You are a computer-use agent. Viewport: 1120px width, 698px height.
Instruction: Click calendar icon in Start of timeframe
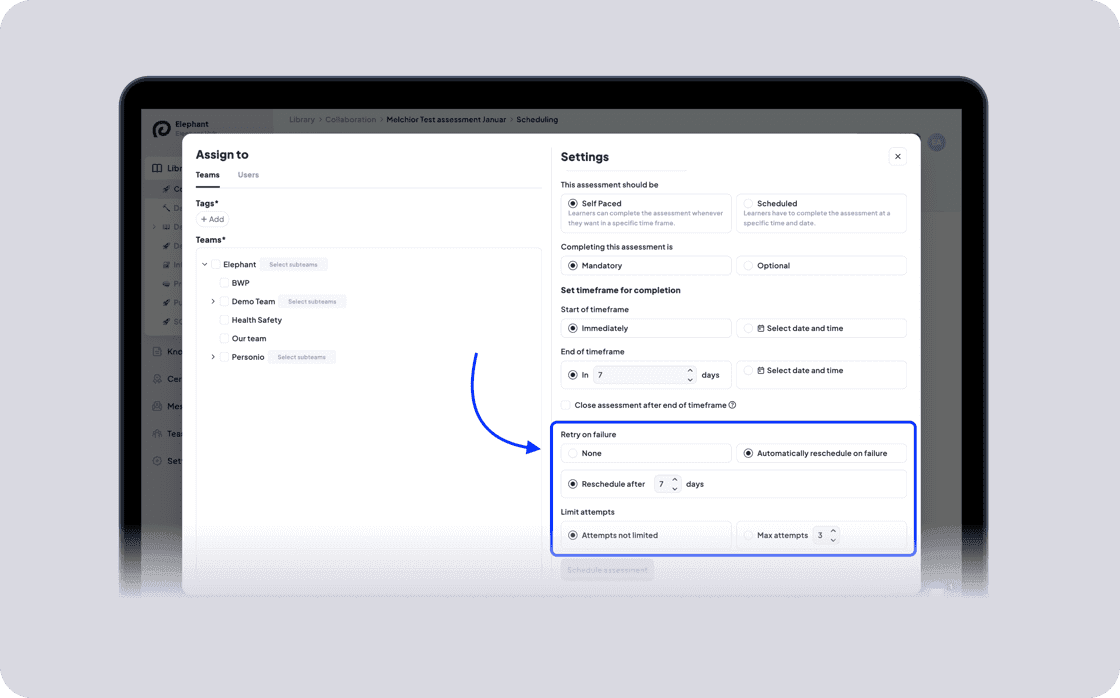(x=761, y=329)
